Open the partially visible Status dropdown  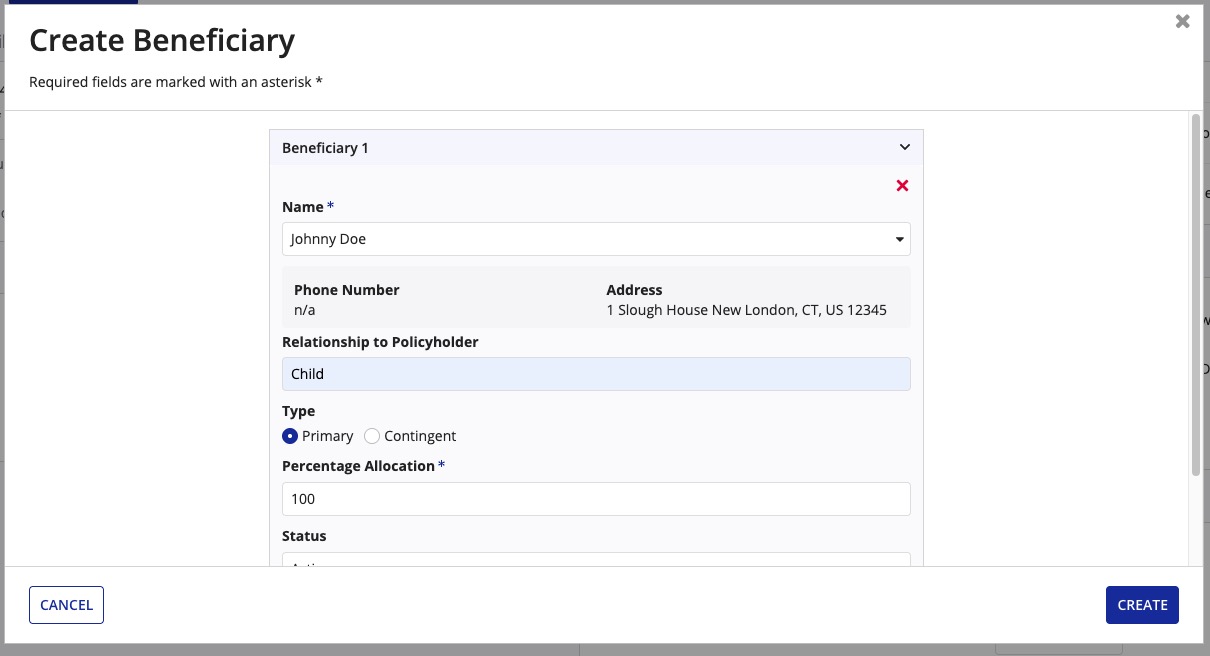(596, 560)
